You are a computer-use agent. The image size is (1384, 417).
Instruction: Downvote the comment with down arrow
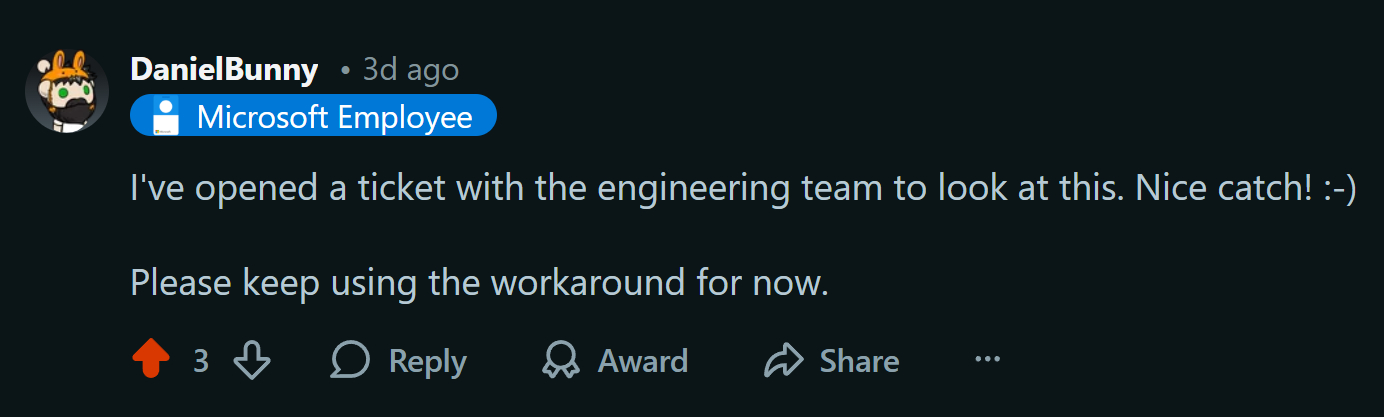point(251,360)
